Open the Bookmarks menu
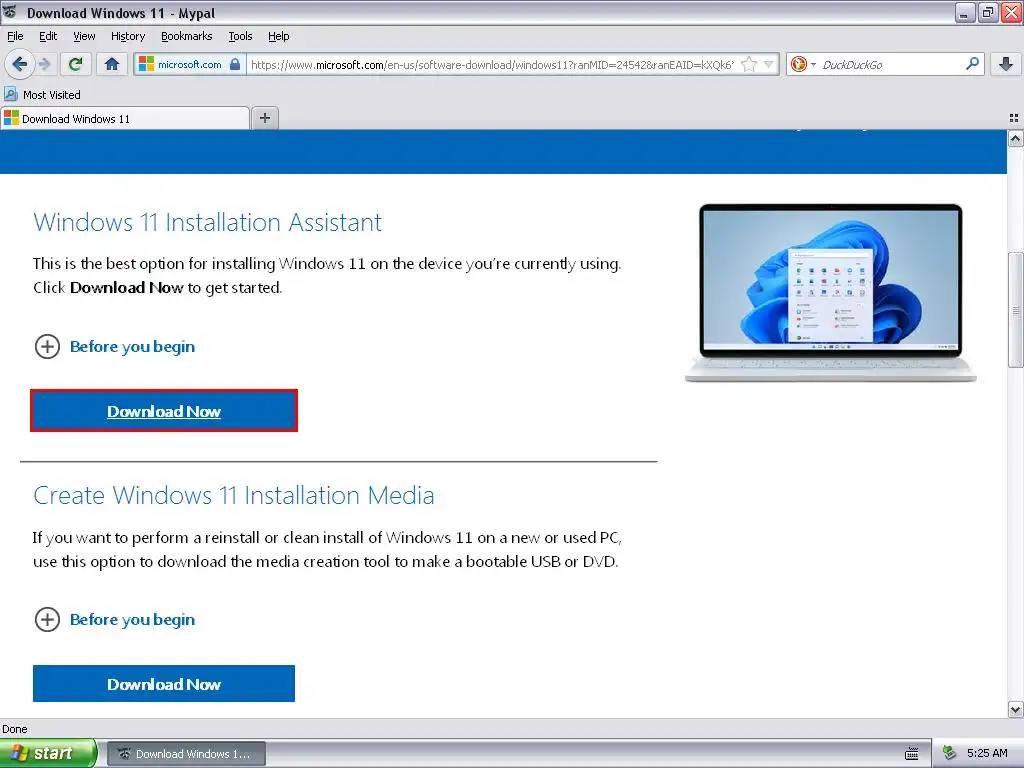 (186, 36)
